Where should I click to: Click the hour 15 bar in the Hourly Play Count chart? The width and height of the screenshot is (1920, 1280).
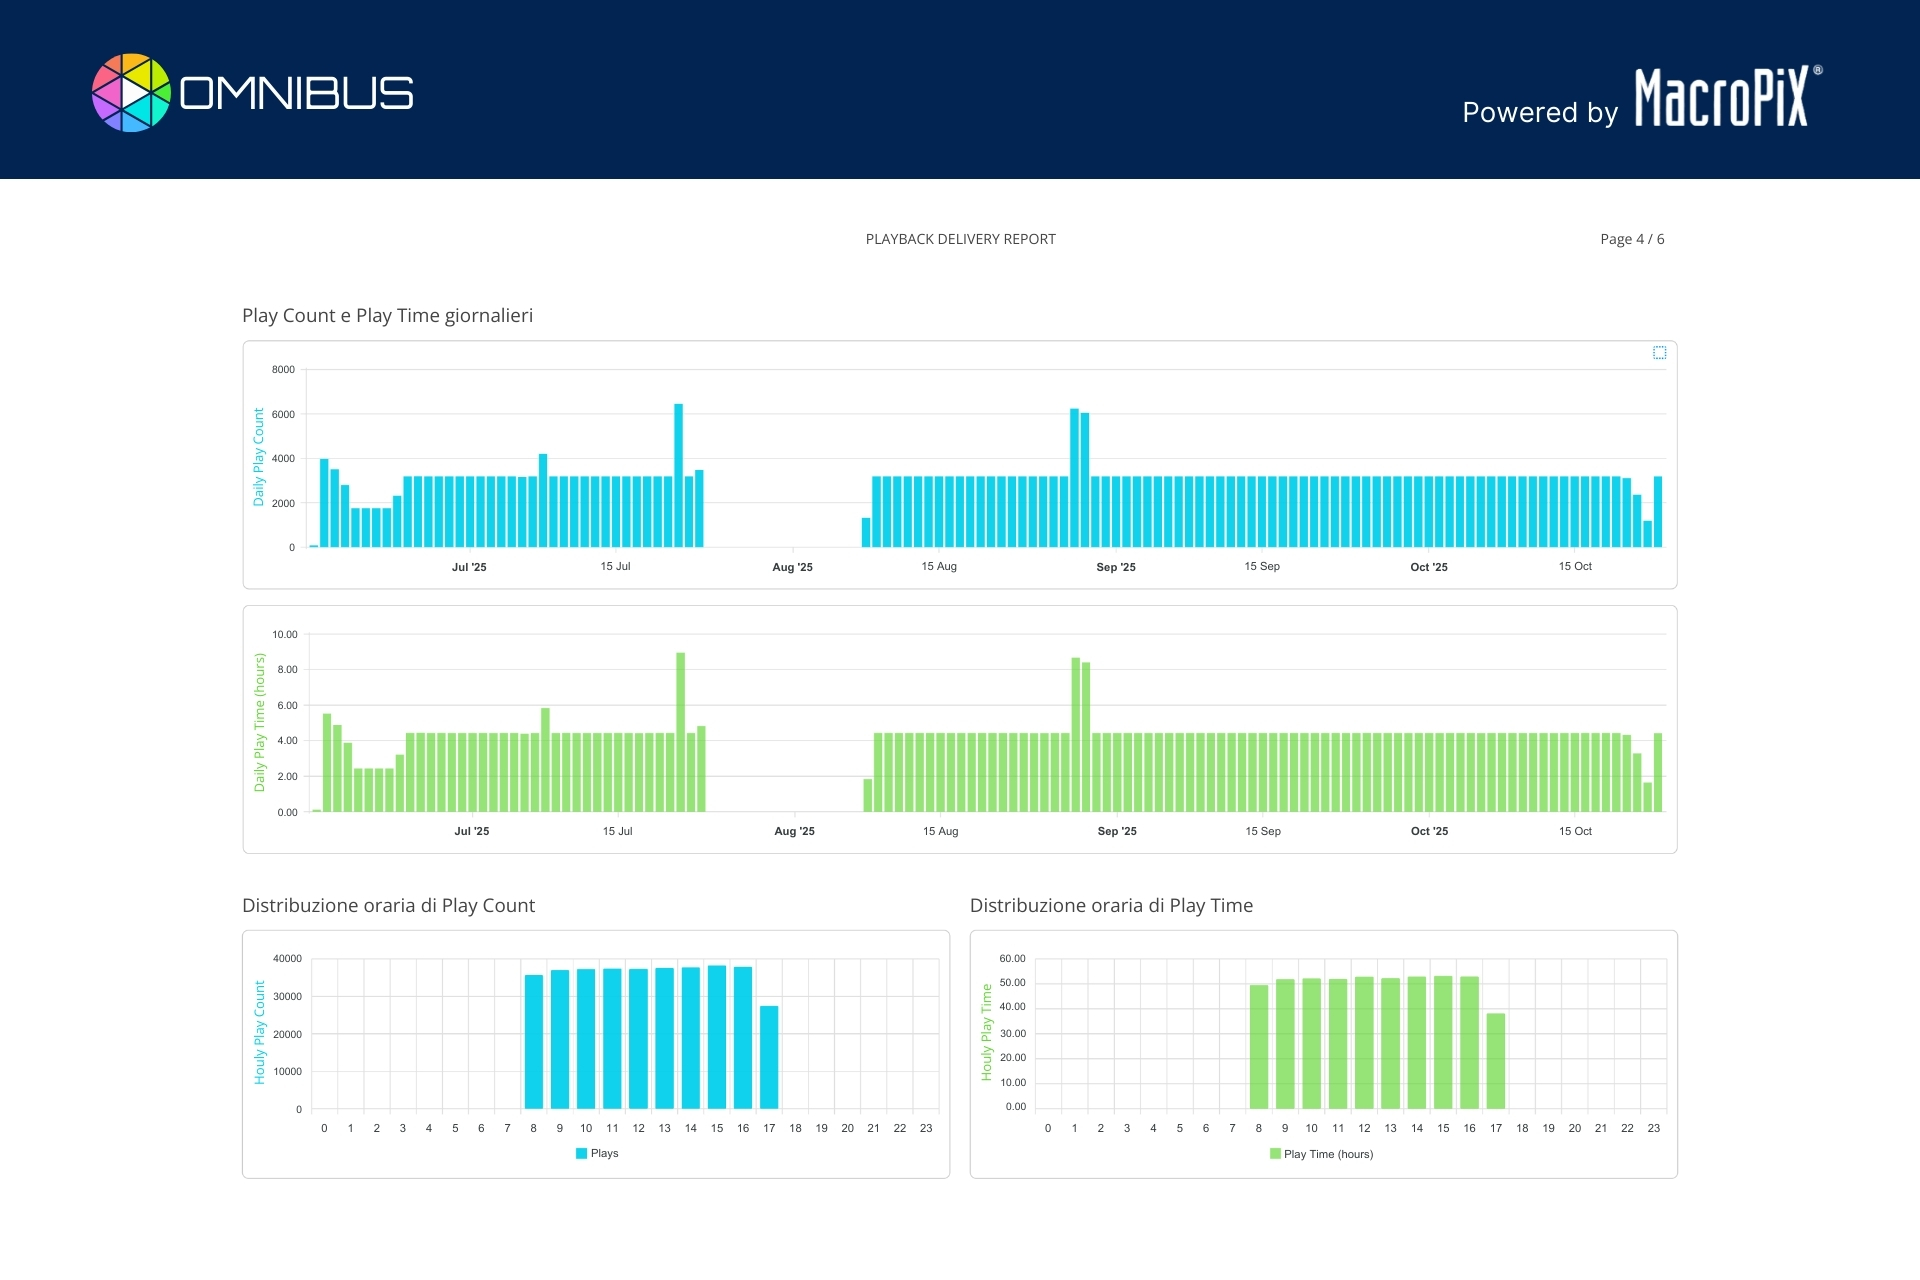point(717,1037)
